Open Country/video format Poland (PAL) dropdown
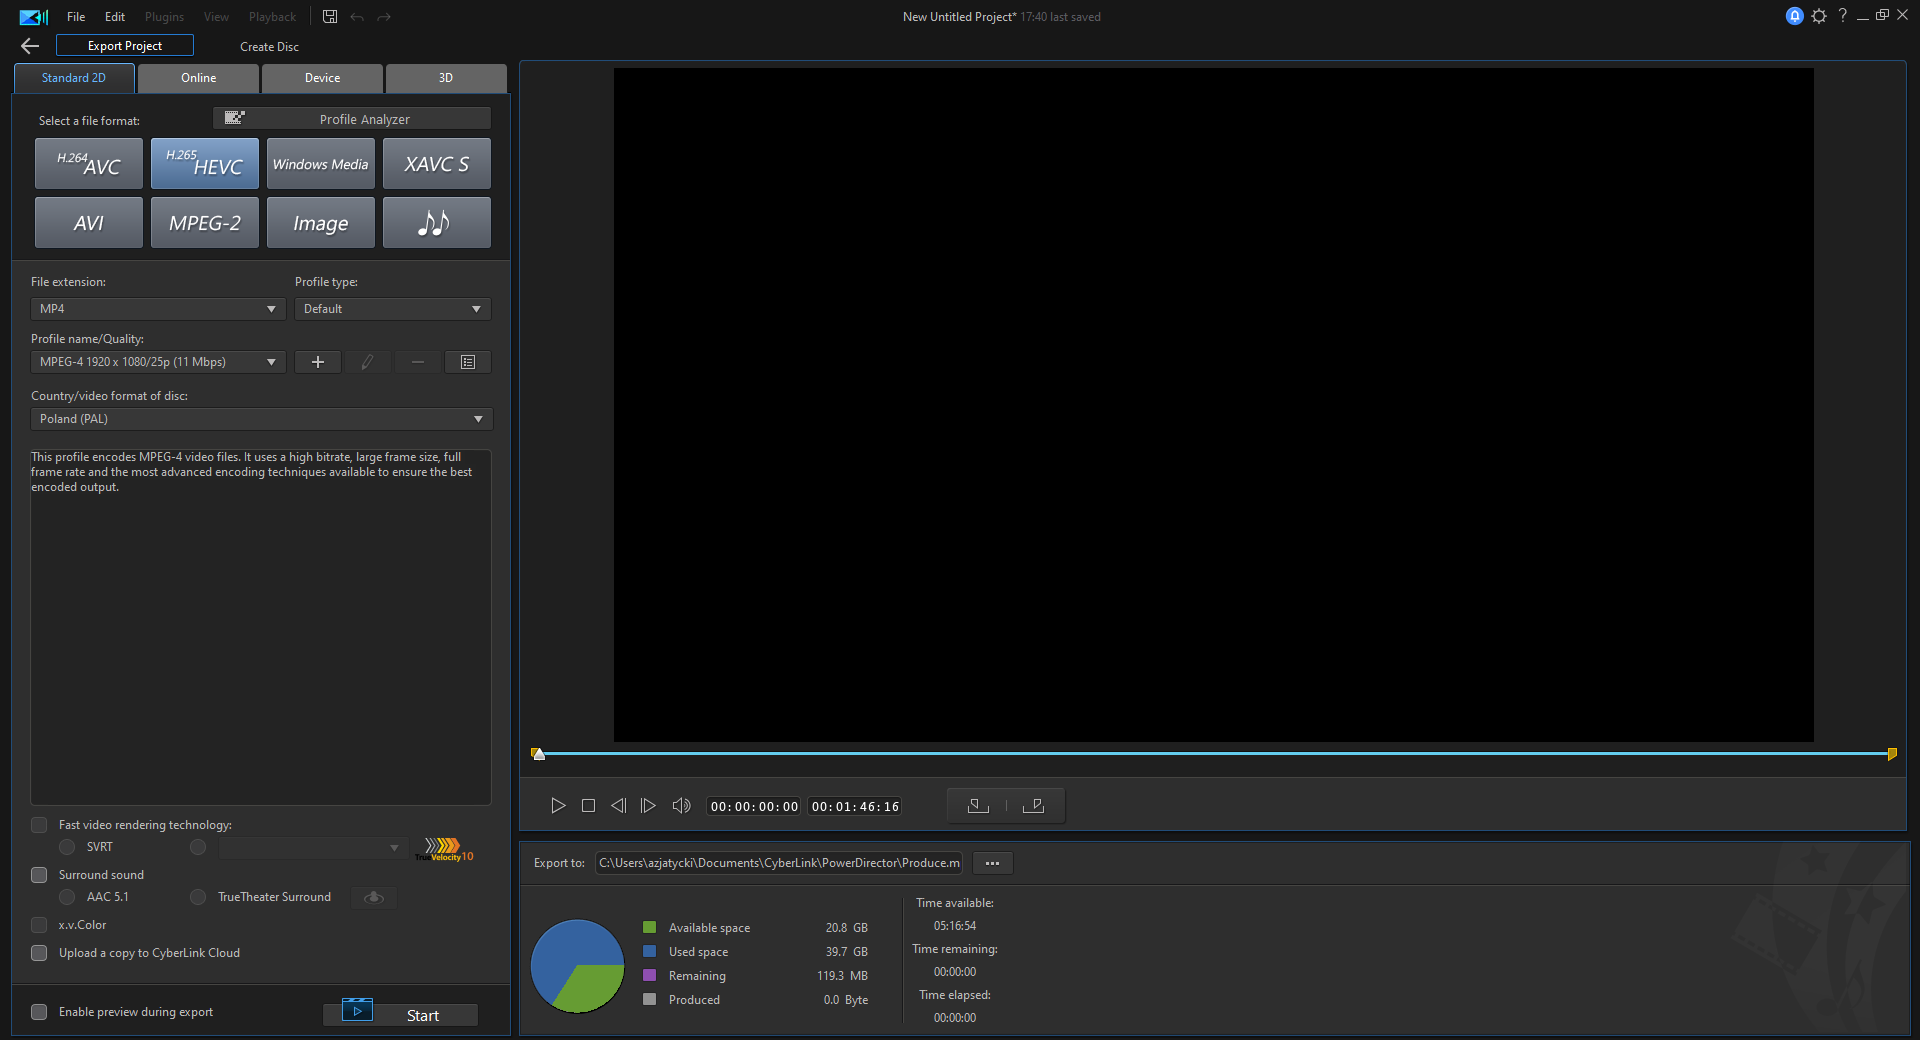 tap(261, 419)
